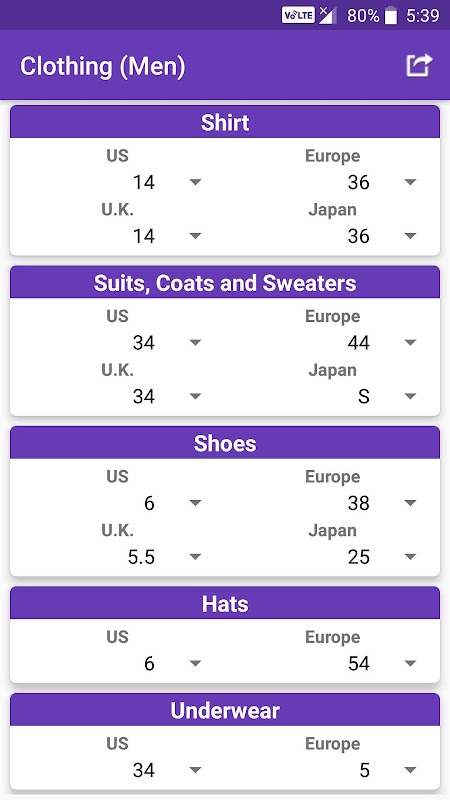The width and height of the screenshot is (450, 800).
Task: Open Shirt U.K. size dropdown
Action: [x=117, y=236]
